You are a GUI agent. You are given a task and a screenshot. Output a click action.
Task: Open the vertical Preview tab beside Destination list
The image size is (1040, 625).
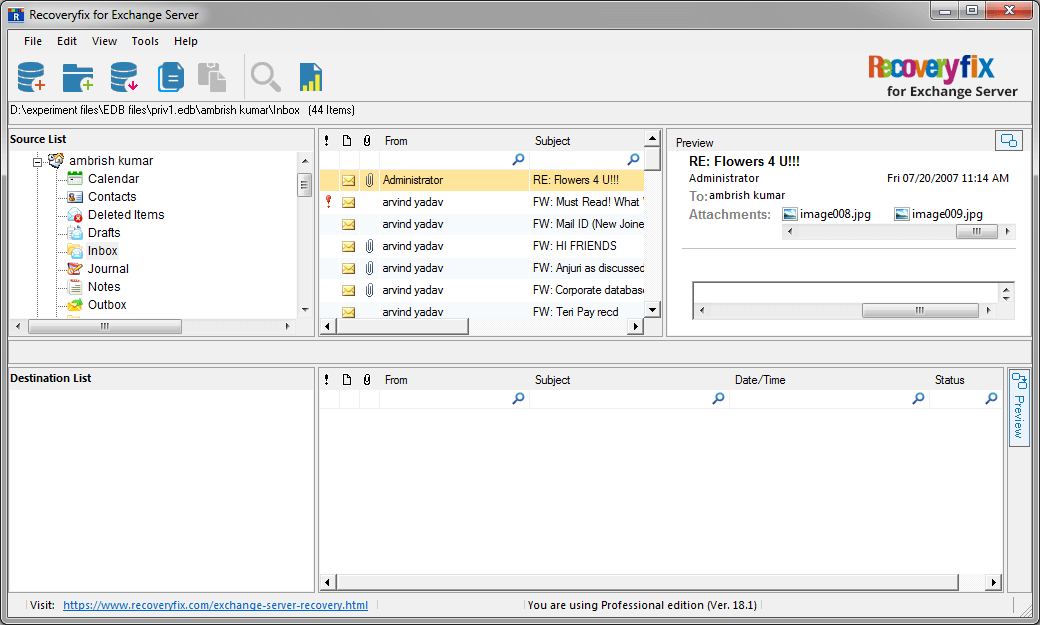(1019, 408)
